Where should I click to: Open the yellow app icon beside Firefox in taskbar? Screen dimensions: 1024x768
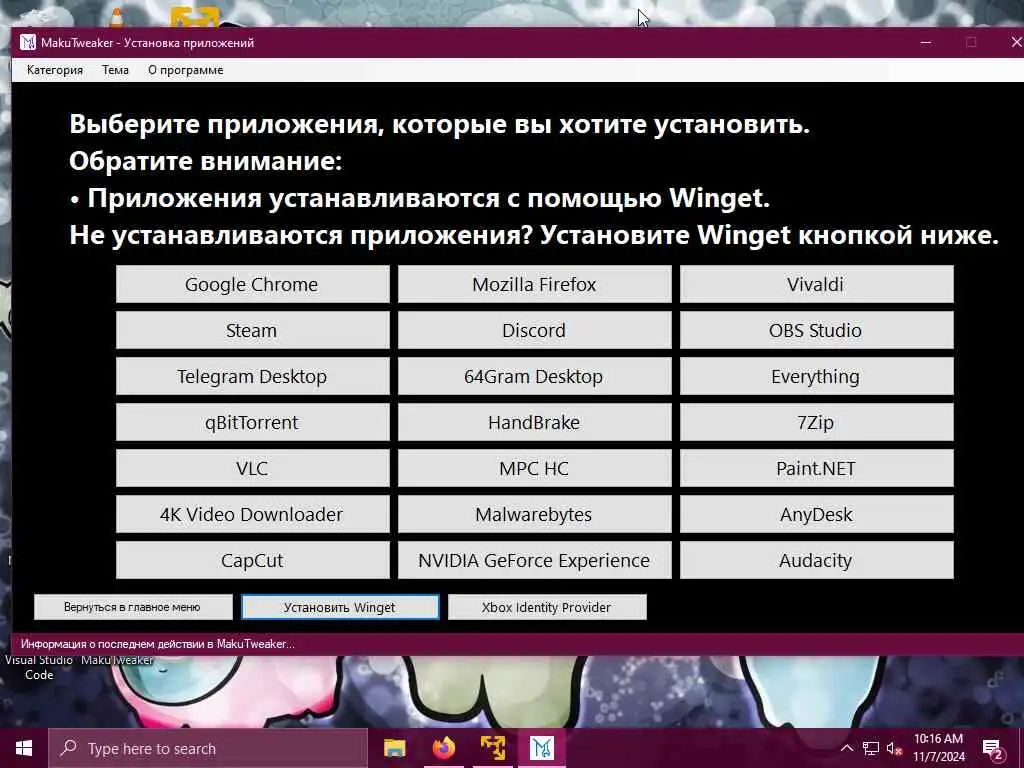tap(492, 748)
